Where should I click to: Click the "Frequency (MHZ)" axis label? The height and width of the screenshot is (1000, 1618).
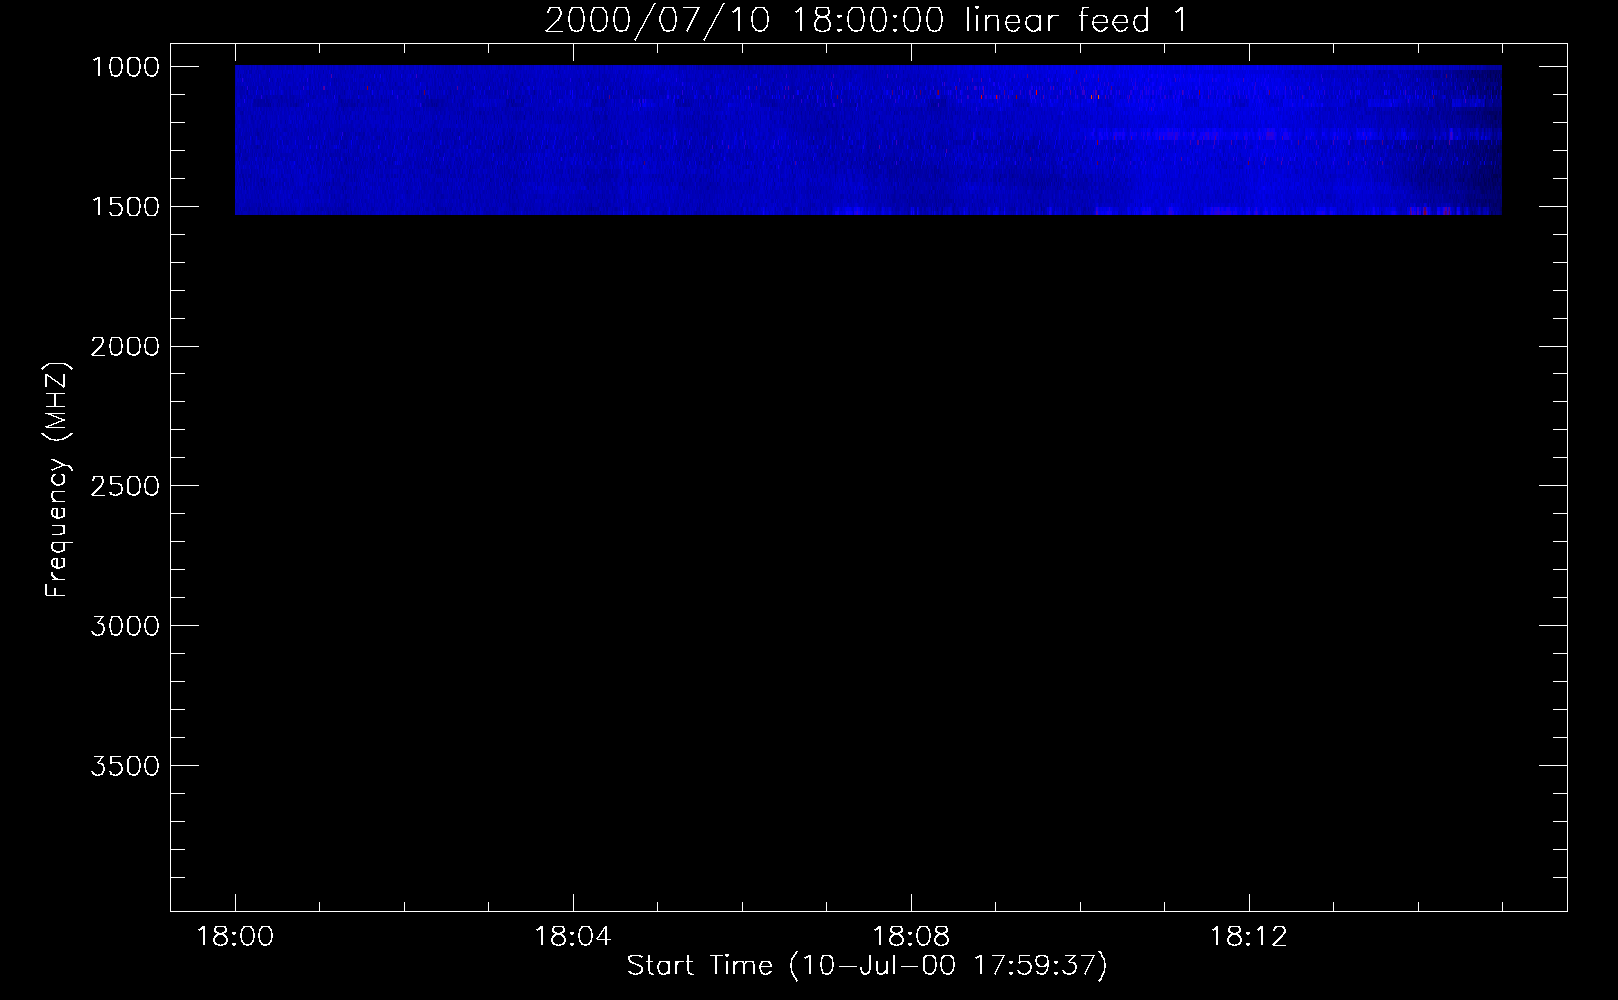tap(57, 480)
